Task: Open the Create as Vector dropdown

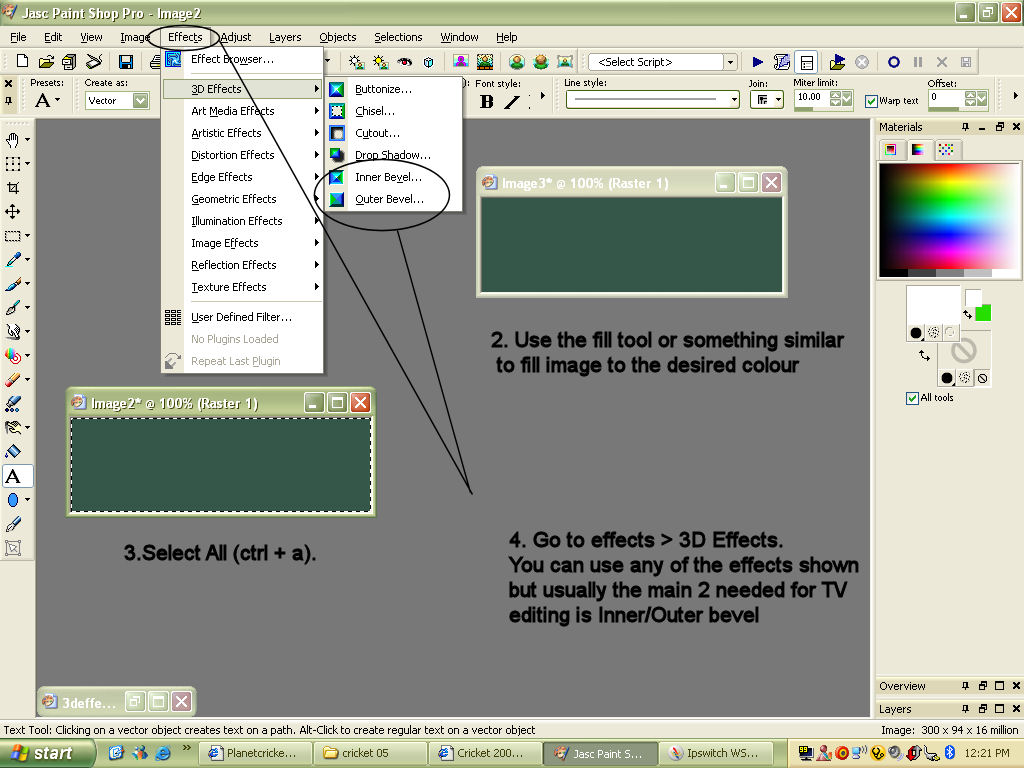Action: [x=140, y=101]
